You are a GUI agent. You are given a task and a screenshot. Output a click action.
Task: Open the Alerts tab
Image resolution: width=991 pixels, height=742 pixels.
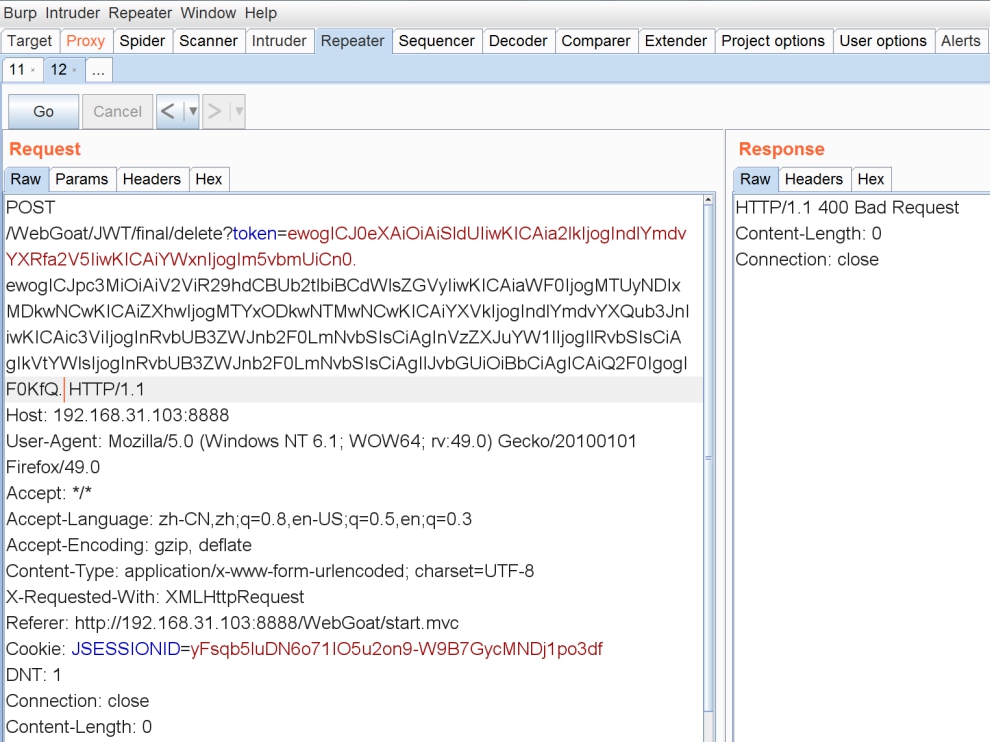pos(961,41)
